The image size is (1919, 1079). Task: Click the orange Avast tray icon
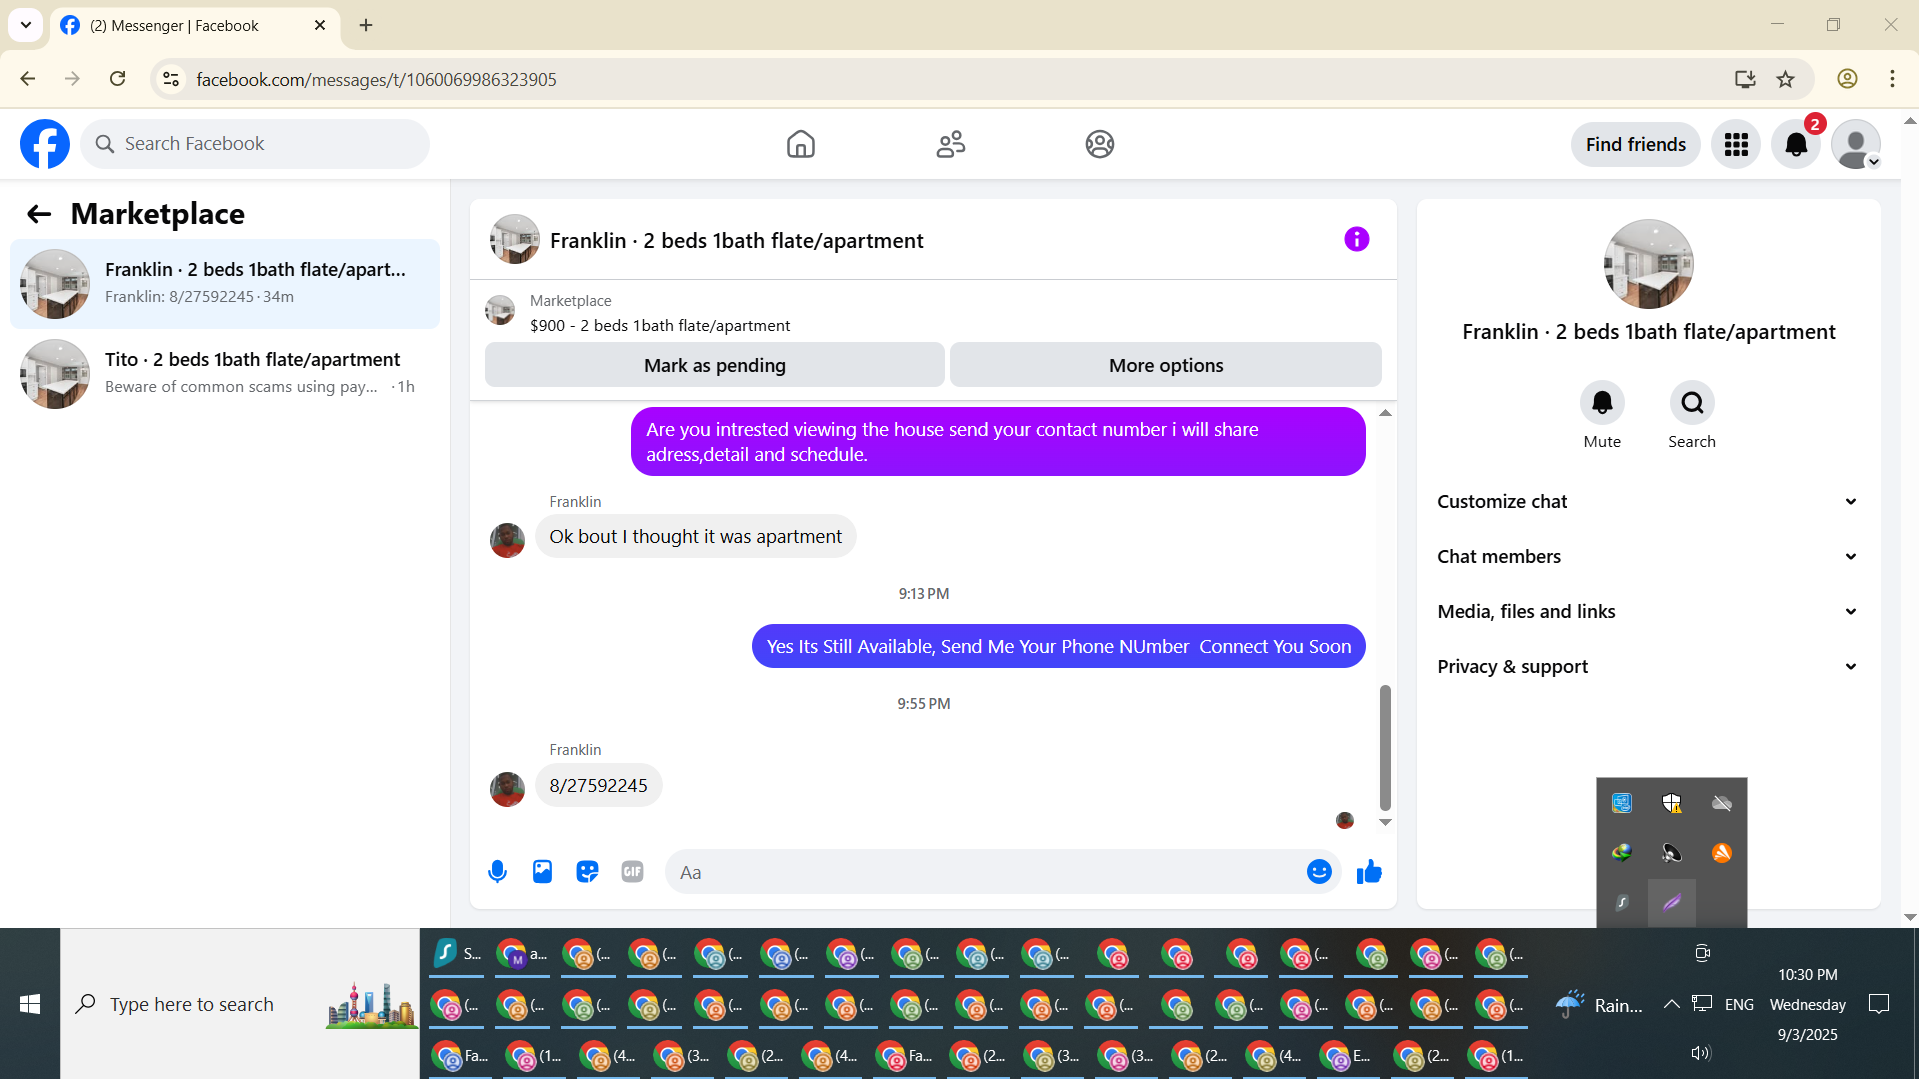[1721, 853]
